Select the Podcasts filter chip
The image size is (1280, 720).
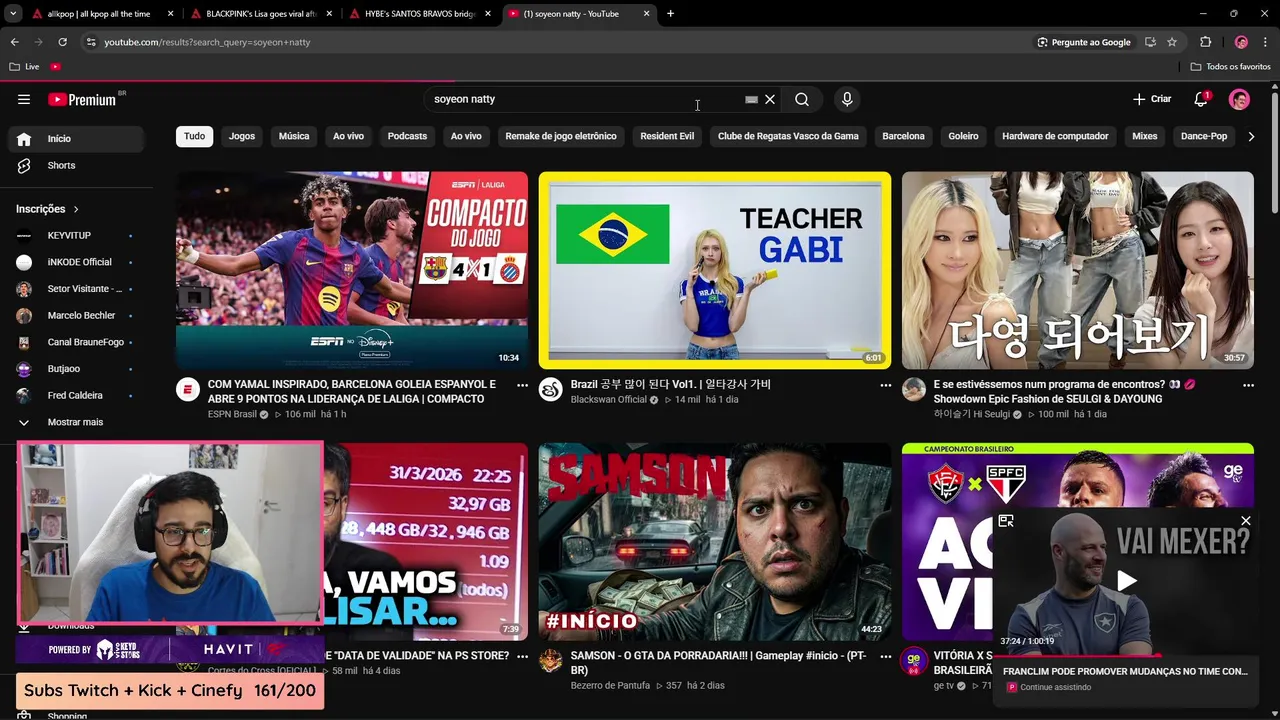tap(407, 136)
